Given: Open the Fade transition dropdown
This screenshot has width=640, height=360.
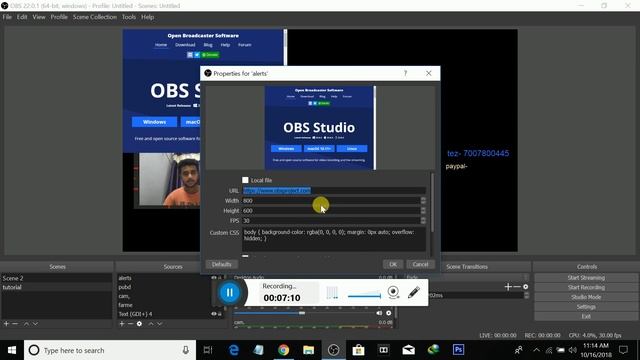Looking at the screenshot, I should click(467, 278).
